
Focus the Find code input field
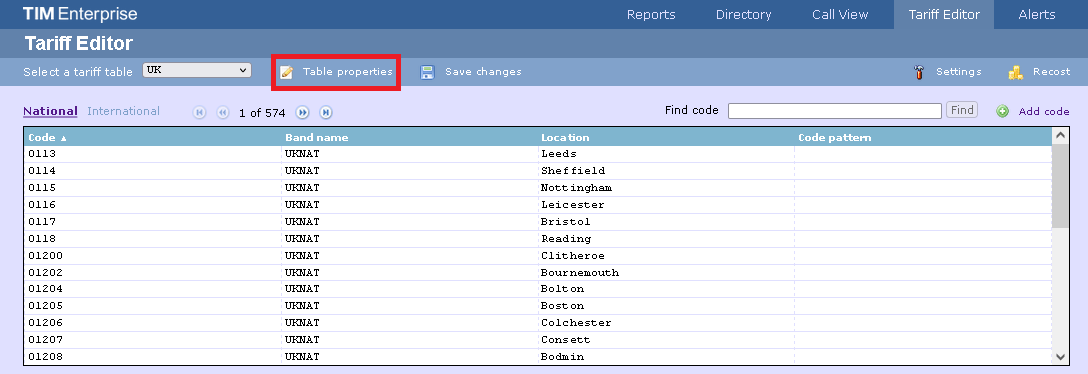pyautogui.click(x=835, y=110)
